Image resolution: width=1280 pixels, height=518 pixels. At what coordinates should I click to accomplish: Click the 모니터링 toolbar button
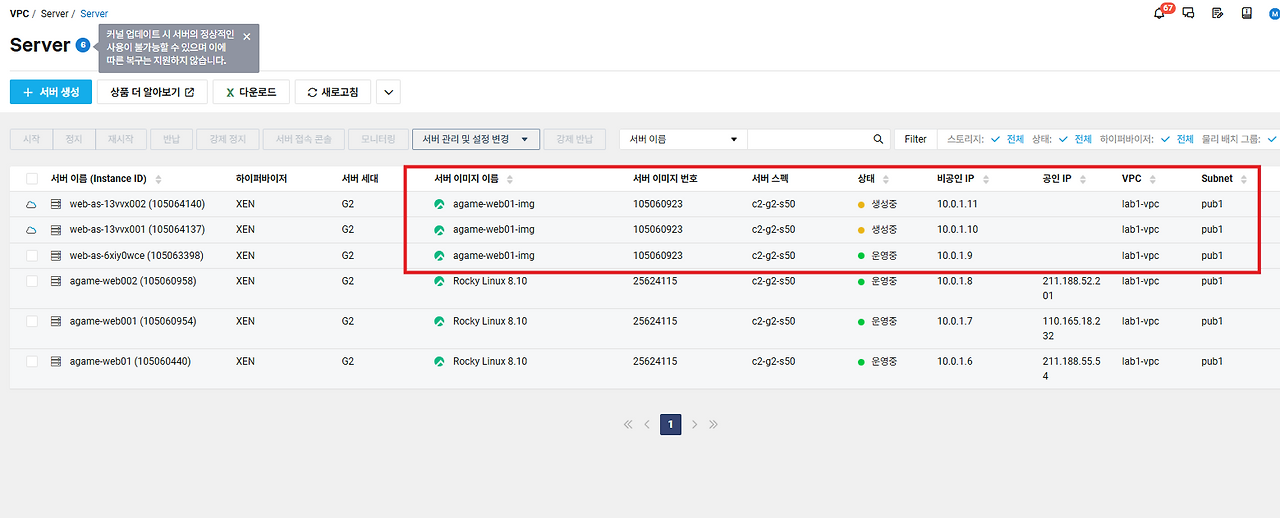click(x=378, y=139)
